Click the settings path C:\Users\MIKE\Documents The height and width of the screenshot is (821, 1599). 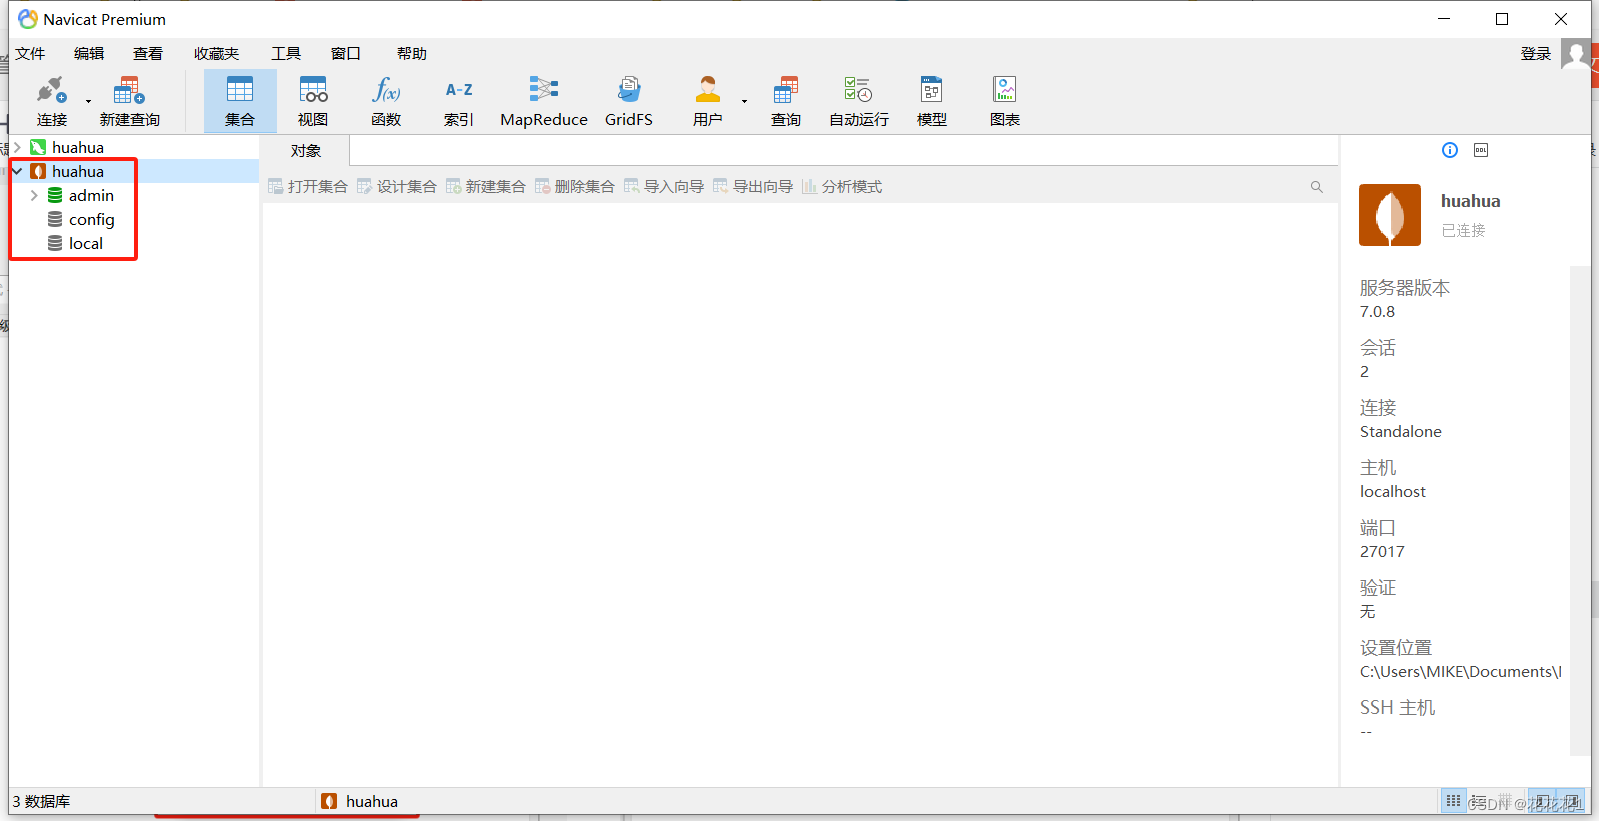click(x=1460, y=672)
